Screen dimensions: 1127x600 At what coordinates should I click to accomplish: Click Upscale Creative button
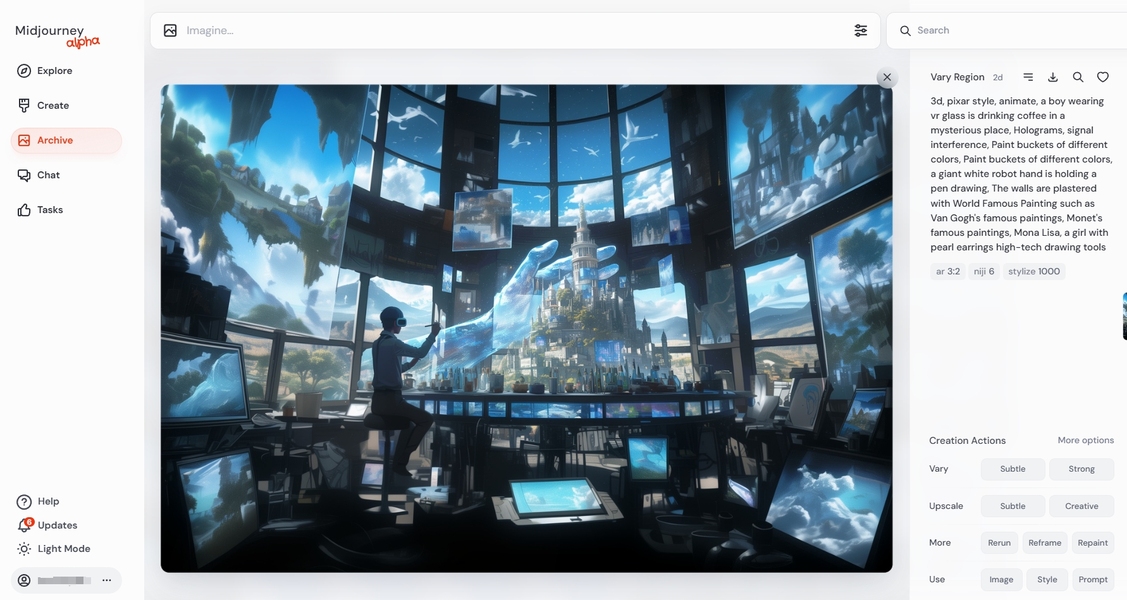coord(1081,506)
